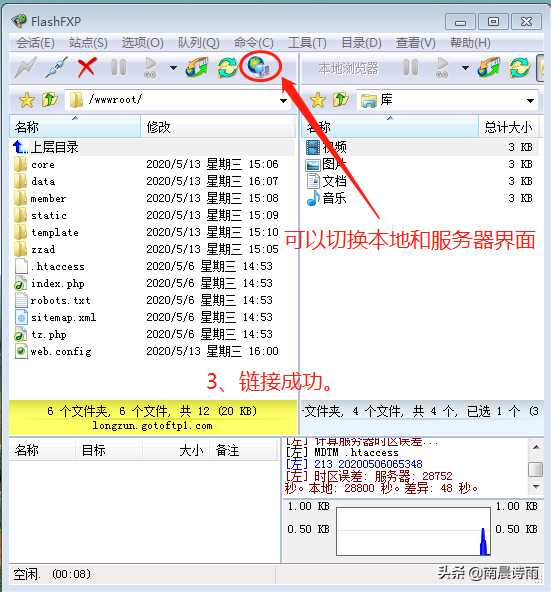Click left pane blue transfer arrows icon
This screenshot has height=592, width=551.
click(196, 68)
